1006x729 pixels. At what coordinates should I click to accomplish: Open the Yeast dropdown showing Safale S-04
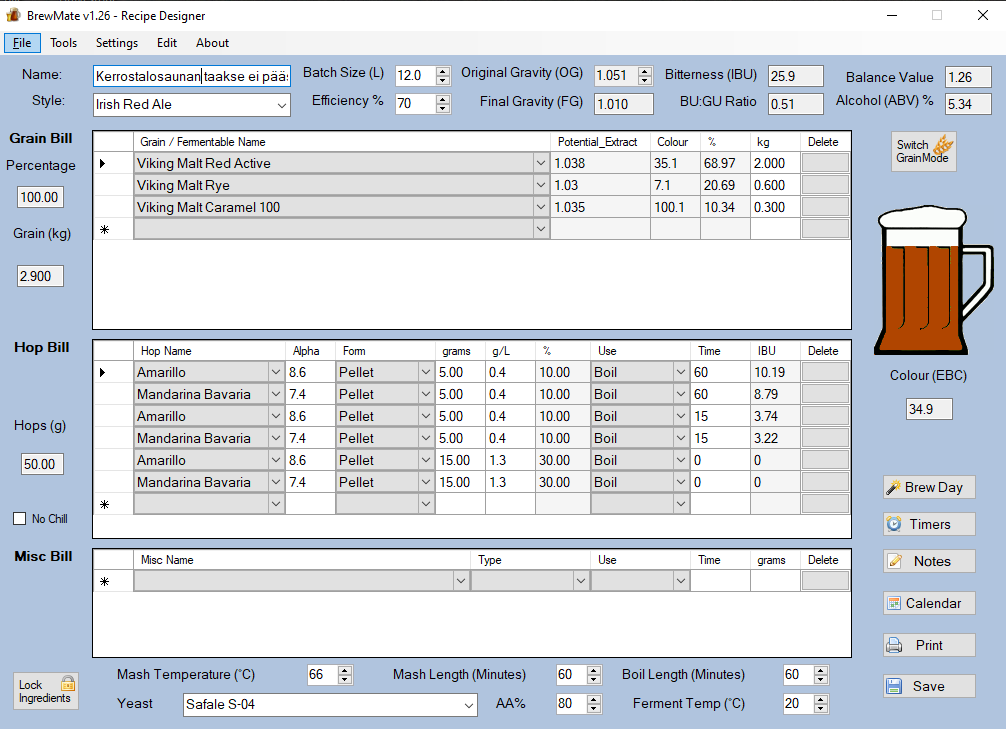469,705
